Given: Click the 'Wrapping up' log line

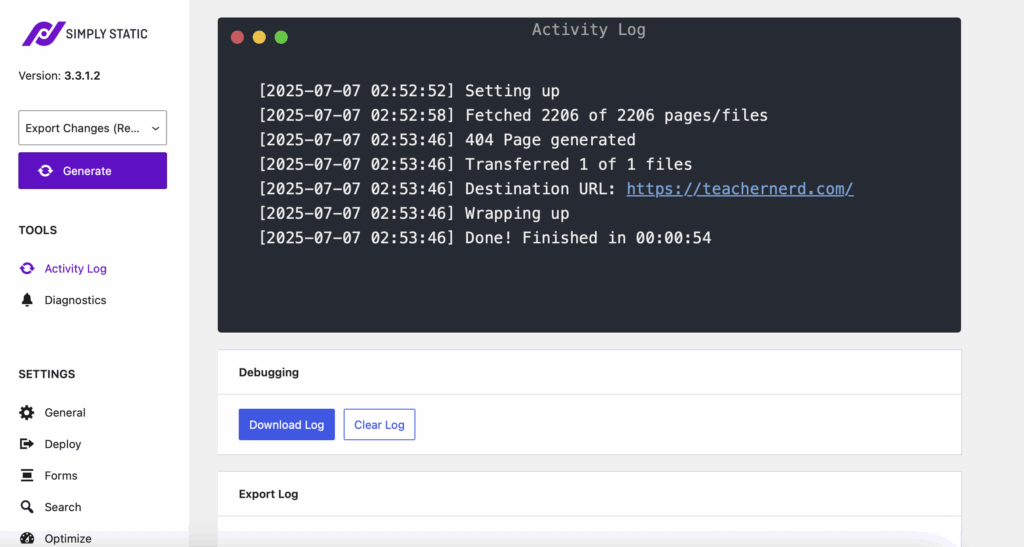Looking at the screenshot, I should [x=414, y=213].
